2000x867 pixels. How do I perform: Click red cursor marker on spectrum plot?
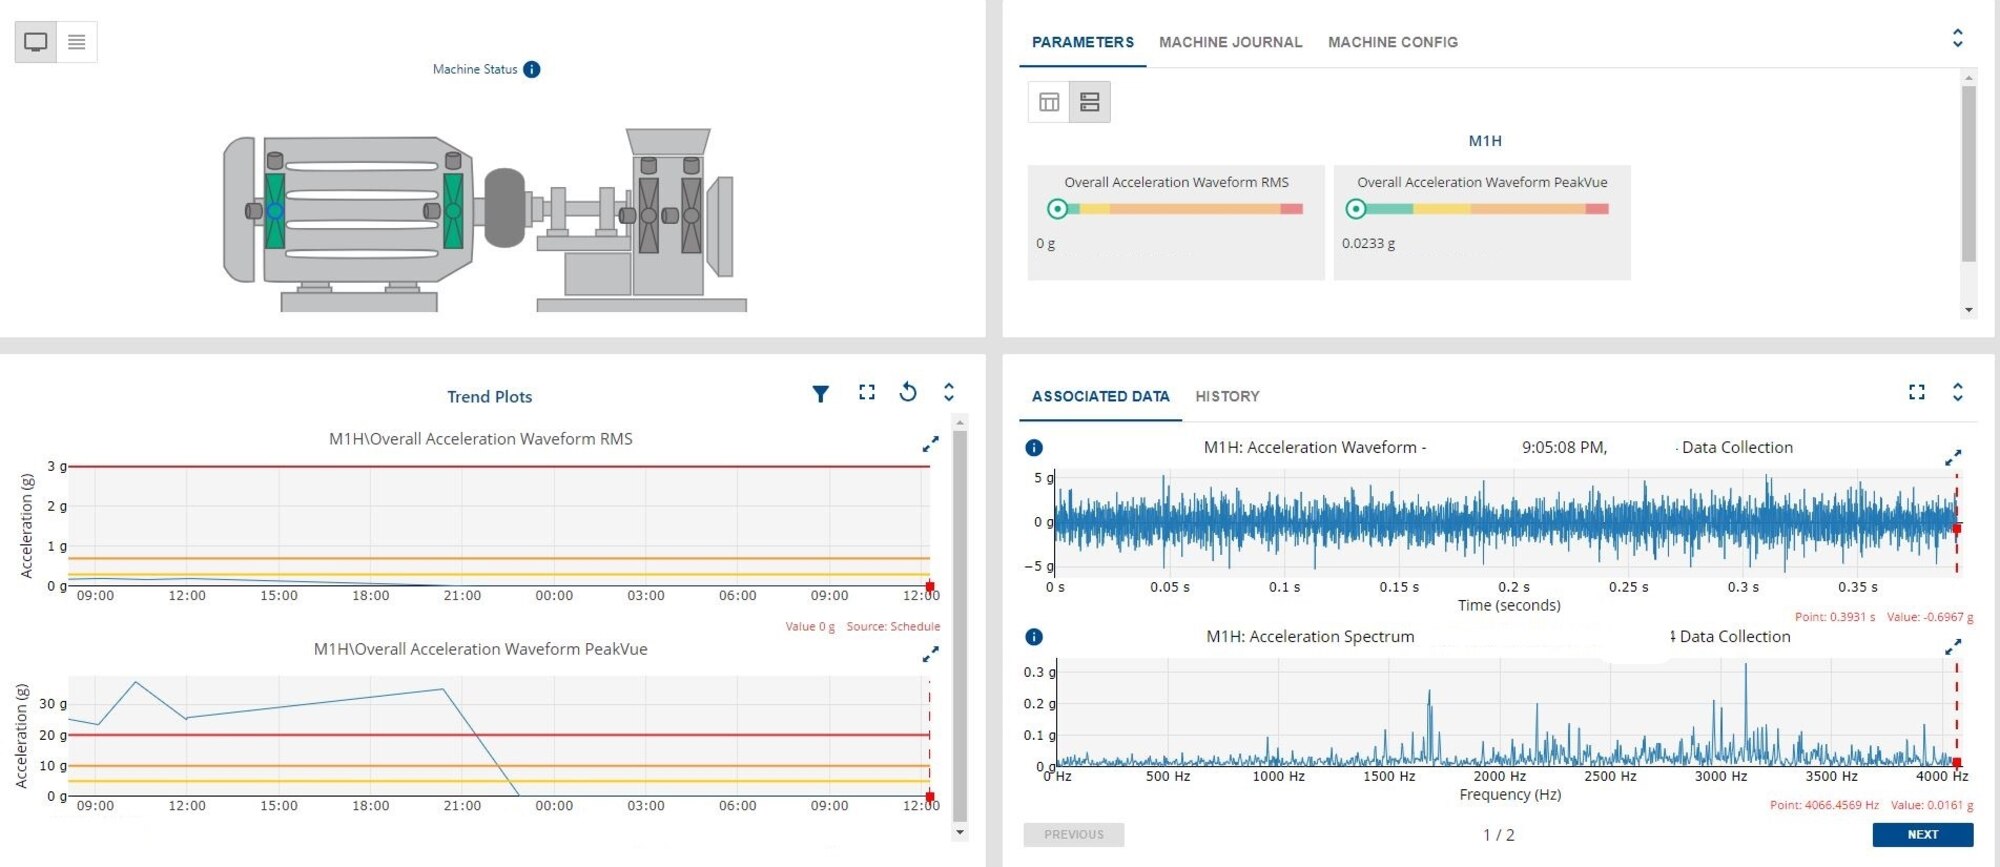(x=1957, y=762)
